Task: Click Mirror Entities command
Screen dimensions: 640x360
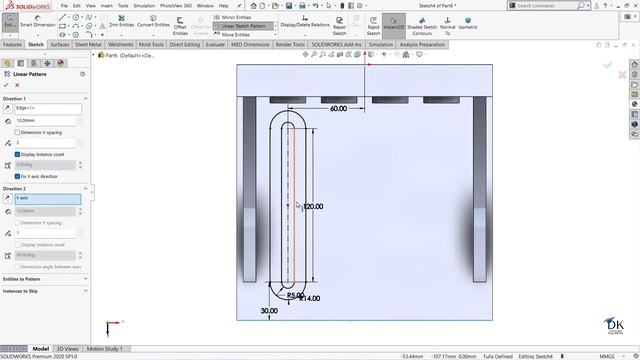Action: tap(232, 18)
